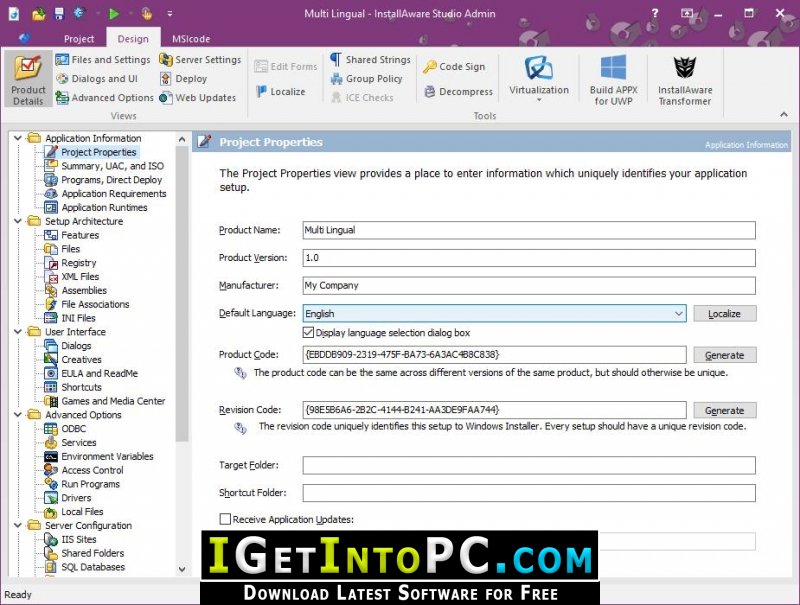
Task: Select Application Requirements item
Action: point(106,193)
